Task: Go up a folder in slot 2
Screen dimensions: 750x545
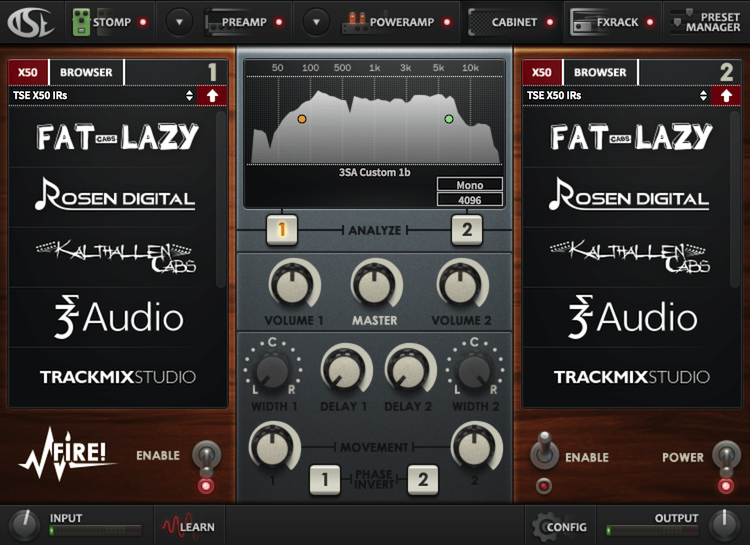Action: 726,96
